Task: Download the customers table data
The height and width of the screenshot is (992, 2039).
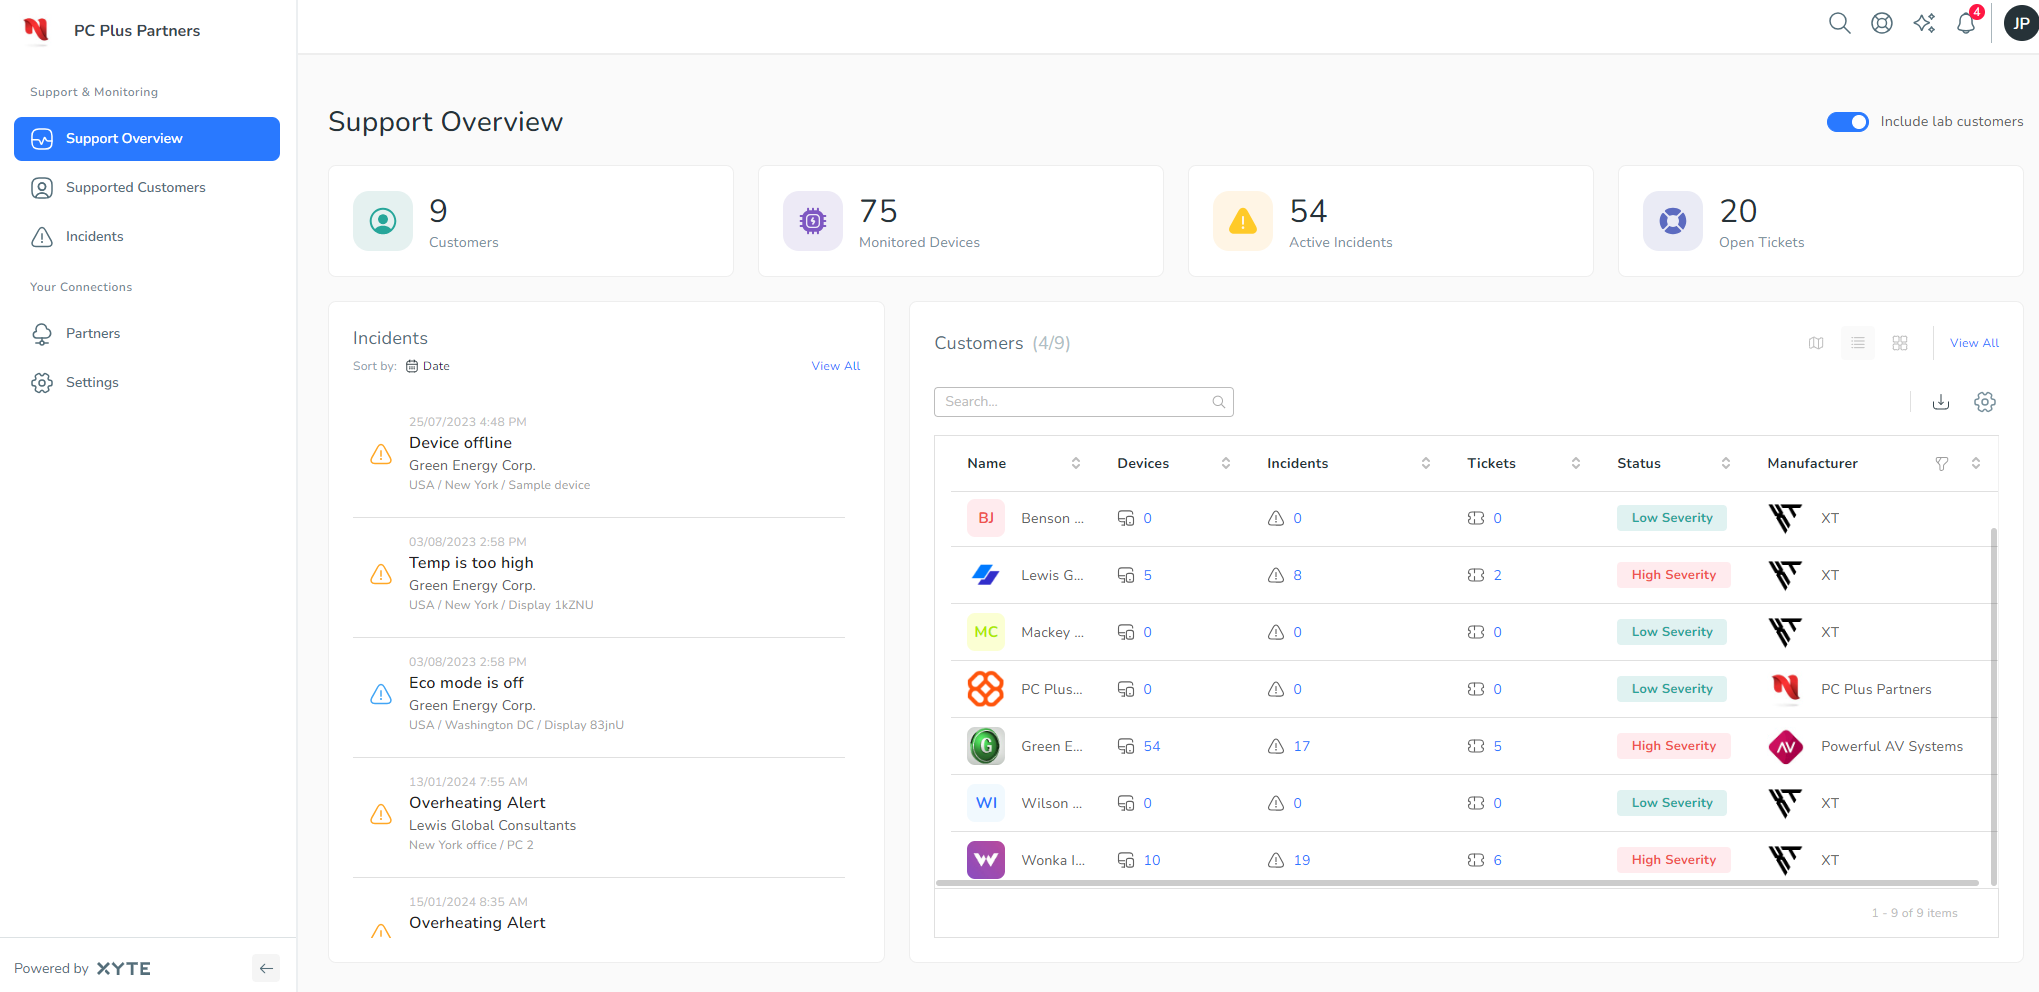Action: (1941, 402)
